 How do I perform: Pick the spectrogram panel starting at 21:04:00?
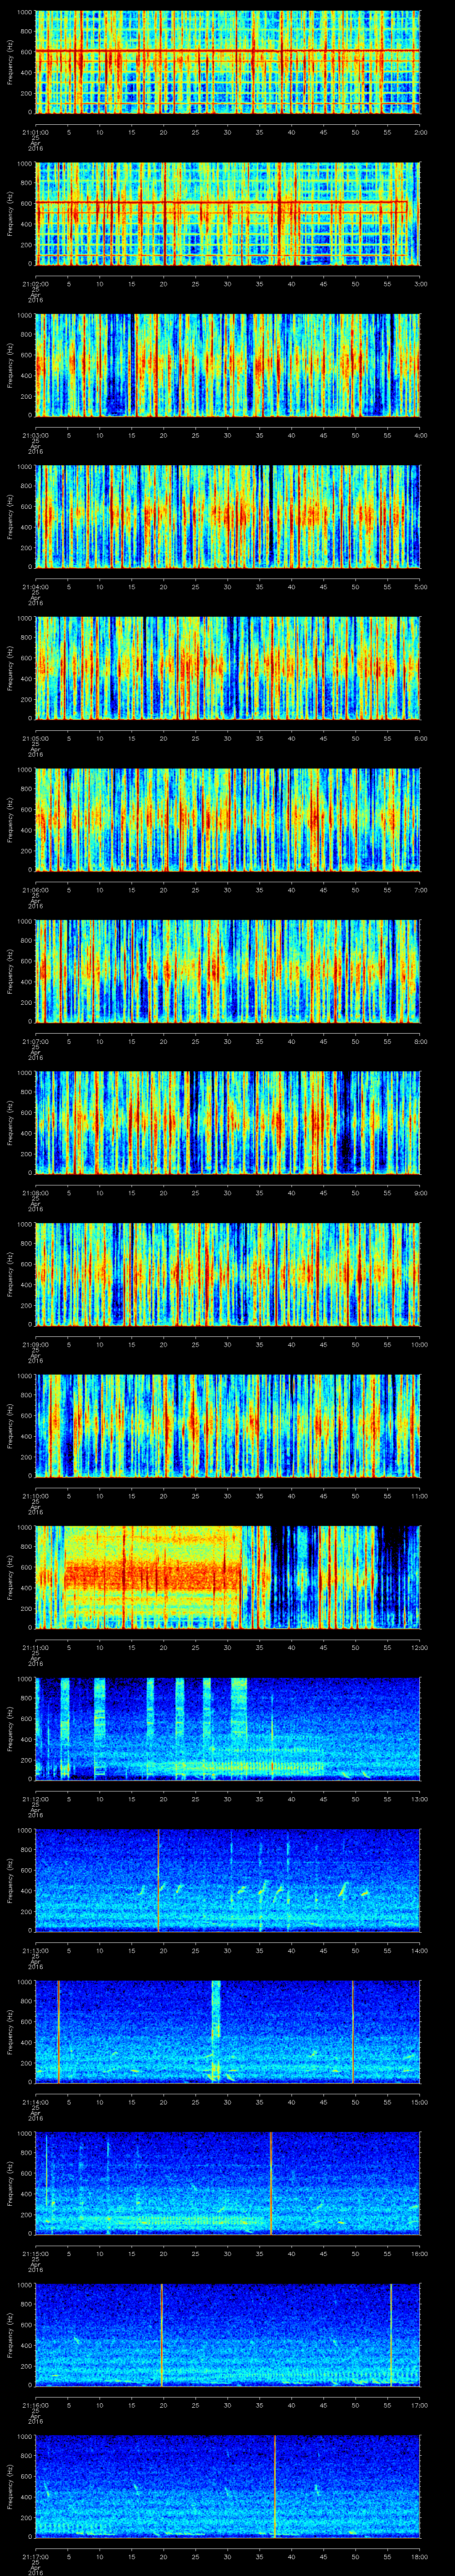pos(228,517)
